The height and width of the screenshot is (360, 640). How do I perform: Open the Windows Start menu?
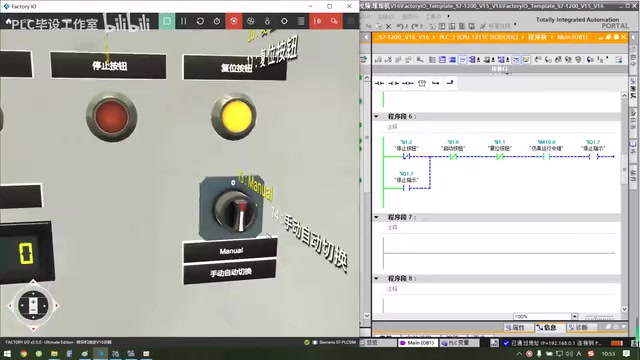click(x=7, y=353)
